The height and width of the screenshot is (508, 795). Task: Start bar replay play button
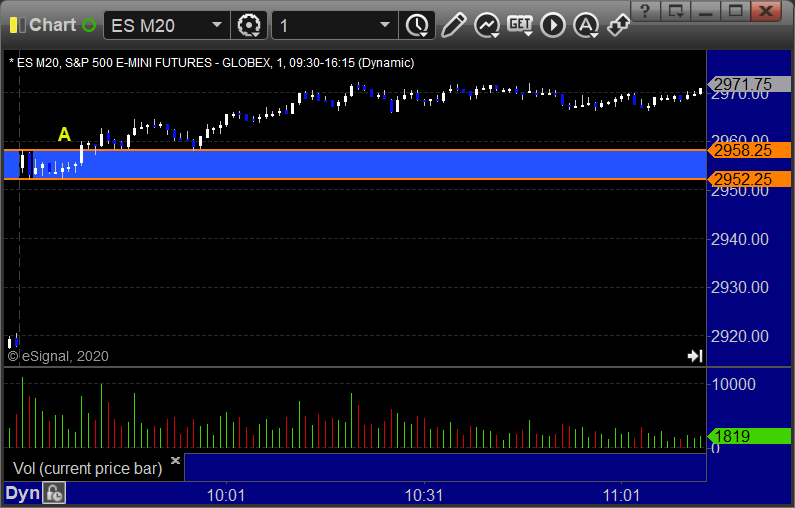click(553, 25)
